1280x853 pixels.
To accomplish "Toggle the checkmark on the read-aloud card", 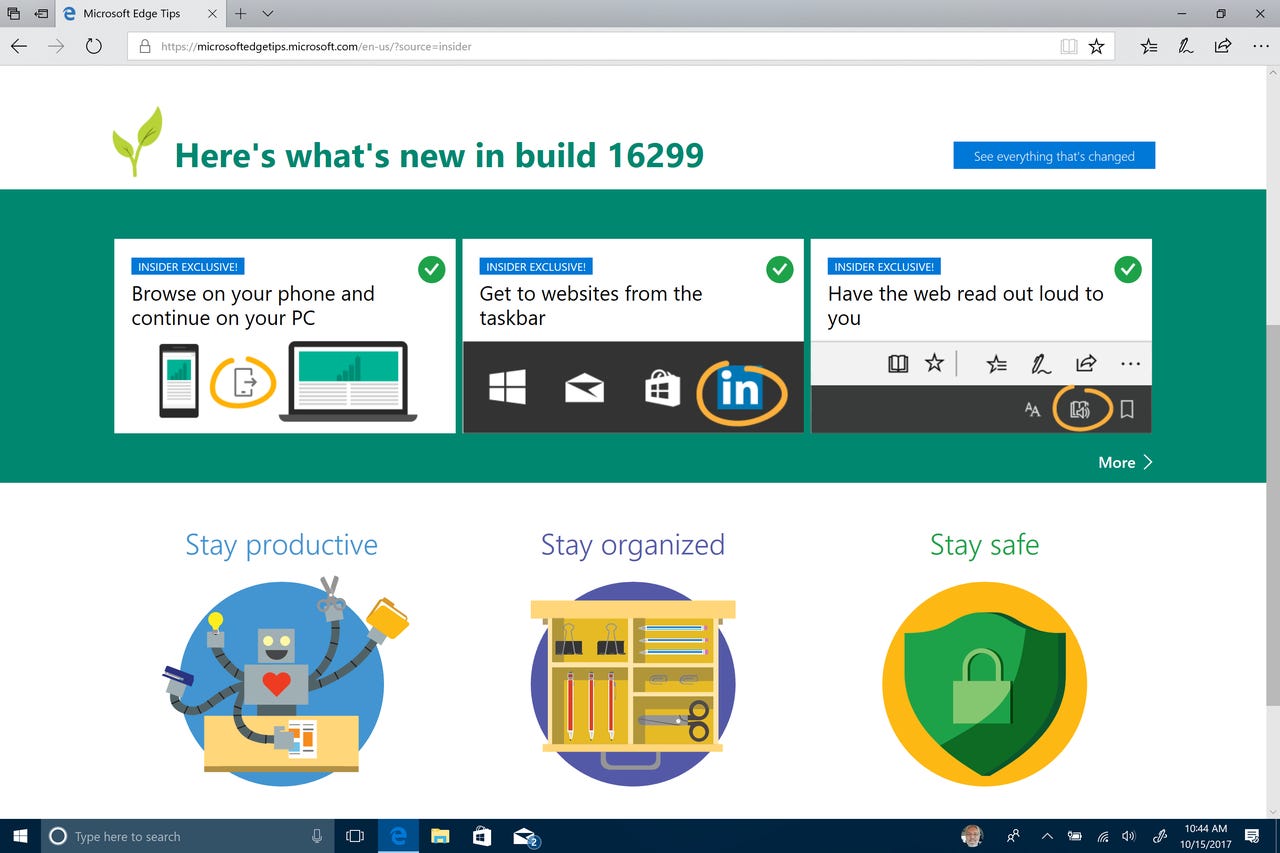I will 1127,269.
